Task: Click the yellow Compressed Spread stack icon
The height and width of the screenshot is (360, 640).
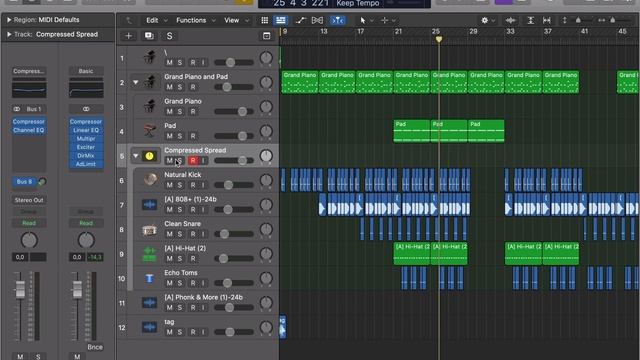Action: click(149, 156)
